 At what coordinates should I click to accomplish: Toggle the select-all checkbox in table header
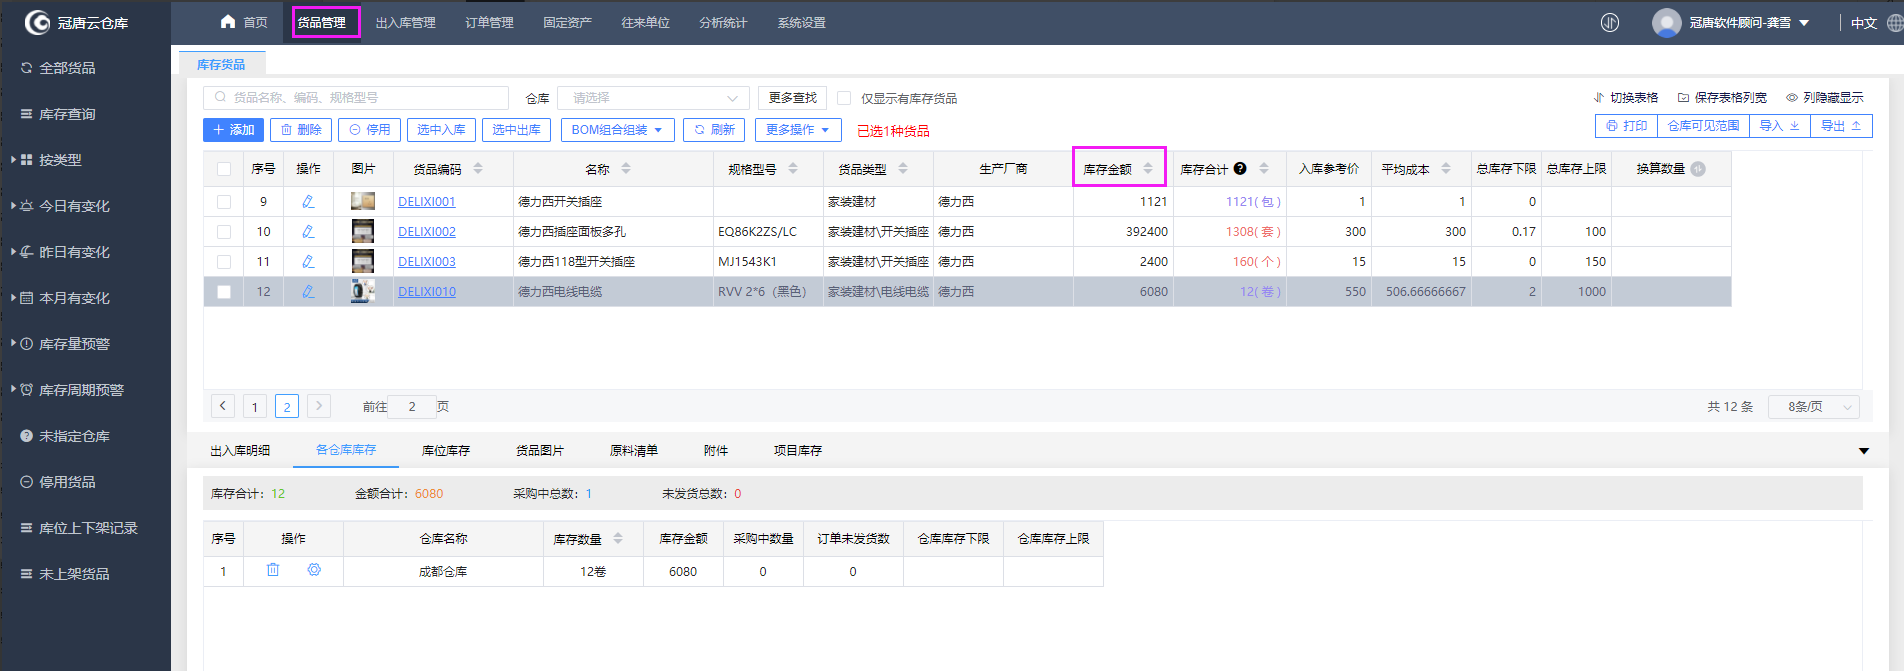coord(224,169)
